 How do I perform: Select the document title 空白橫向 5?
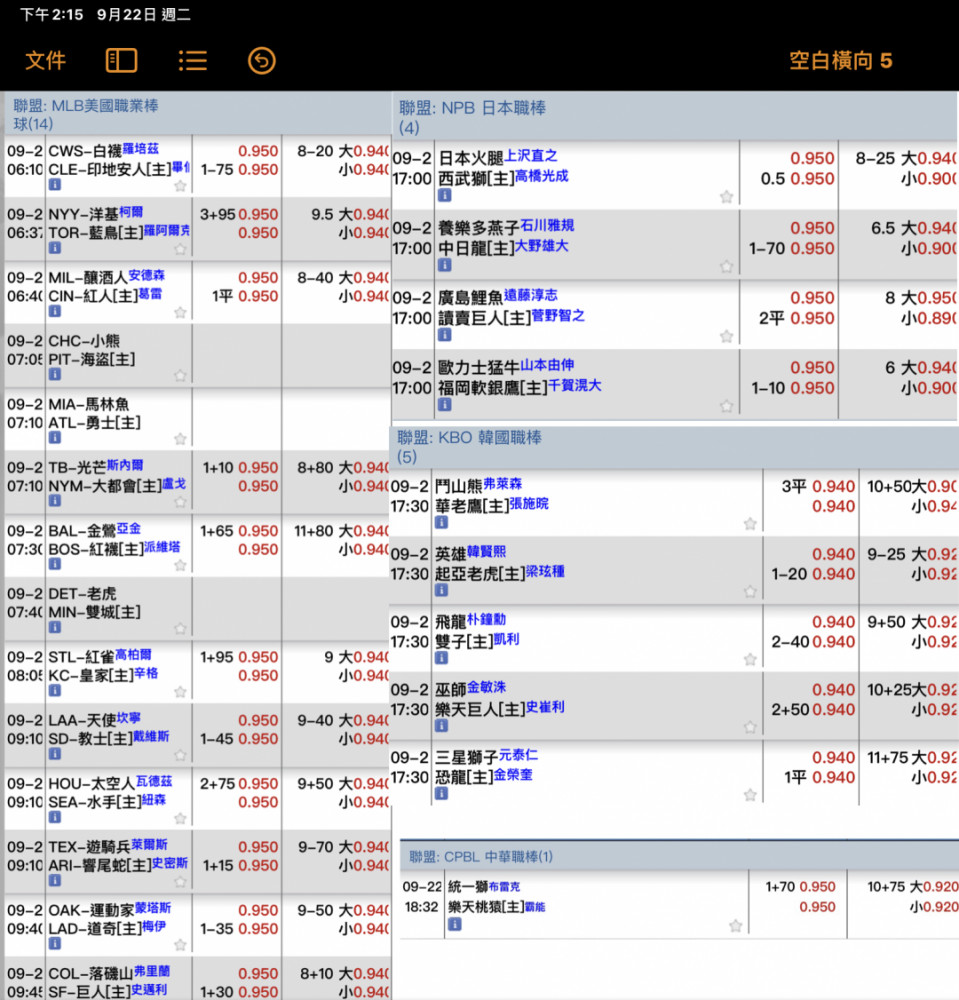pyautogui.click(x=840, y=61)
